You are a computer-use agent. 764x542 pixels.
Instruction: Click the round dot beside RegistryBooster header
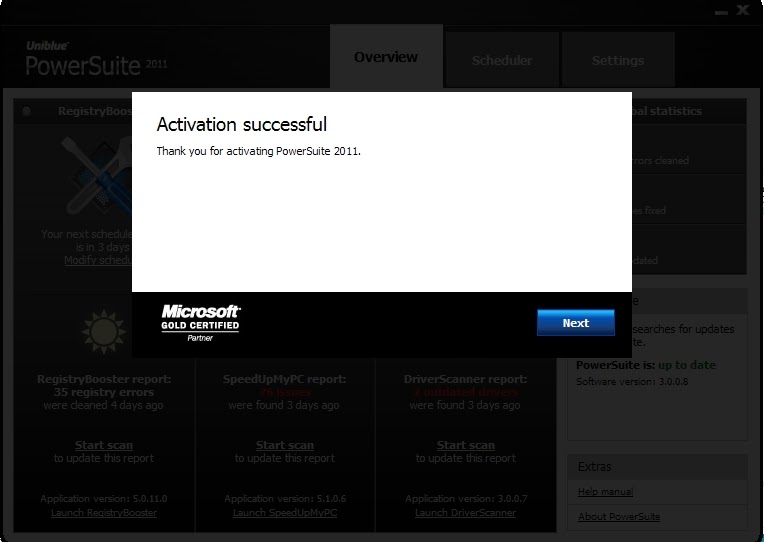tap(26, 111)
